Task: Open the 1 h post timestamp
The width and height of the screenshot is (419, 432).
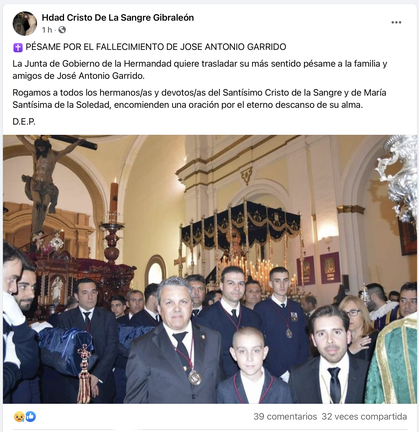Action: click(x=47, y=30)
